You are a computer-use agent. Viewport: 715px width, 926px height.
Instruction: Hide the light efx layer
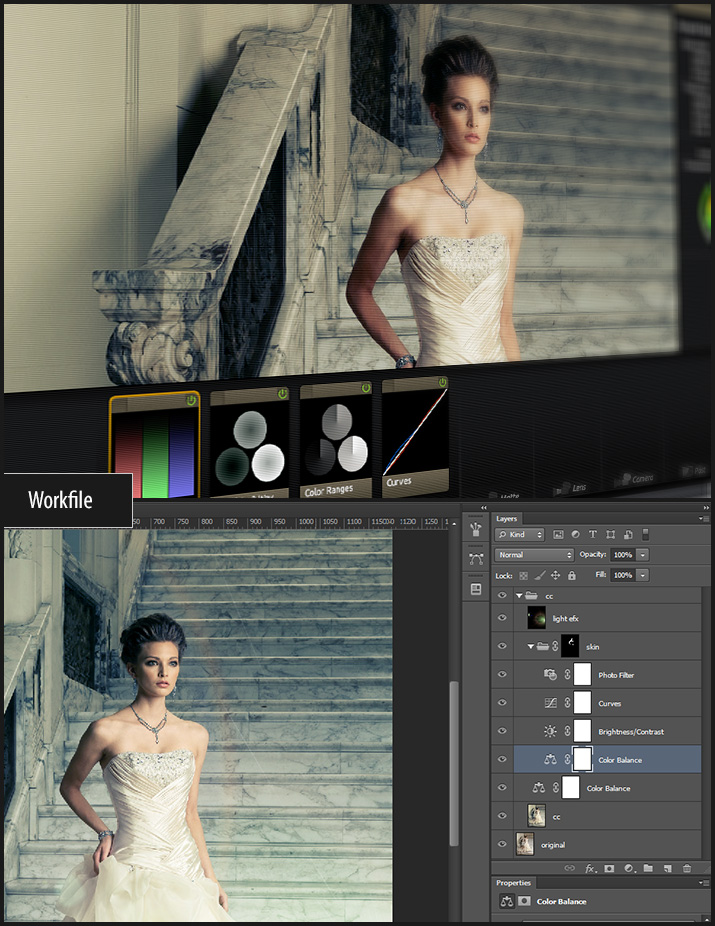(x=502, y=619)
